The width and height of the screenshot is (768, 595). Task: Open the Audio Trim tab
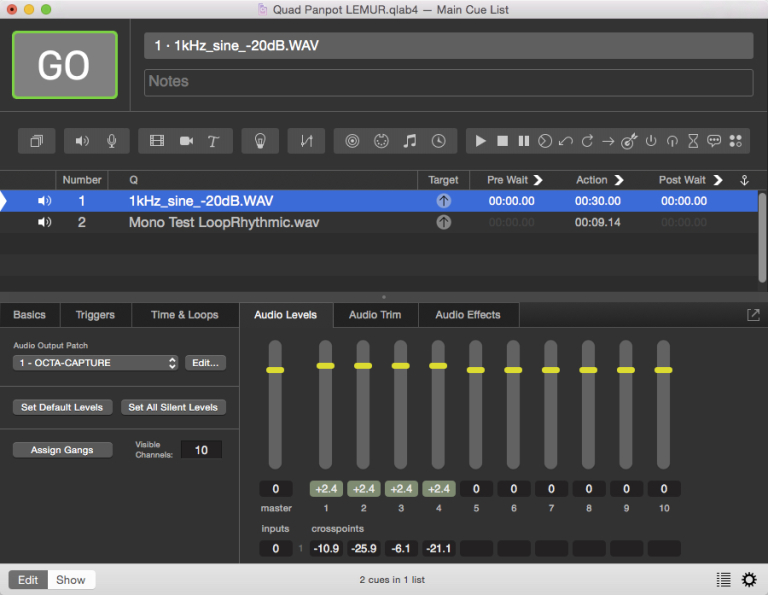coord(376,315)
